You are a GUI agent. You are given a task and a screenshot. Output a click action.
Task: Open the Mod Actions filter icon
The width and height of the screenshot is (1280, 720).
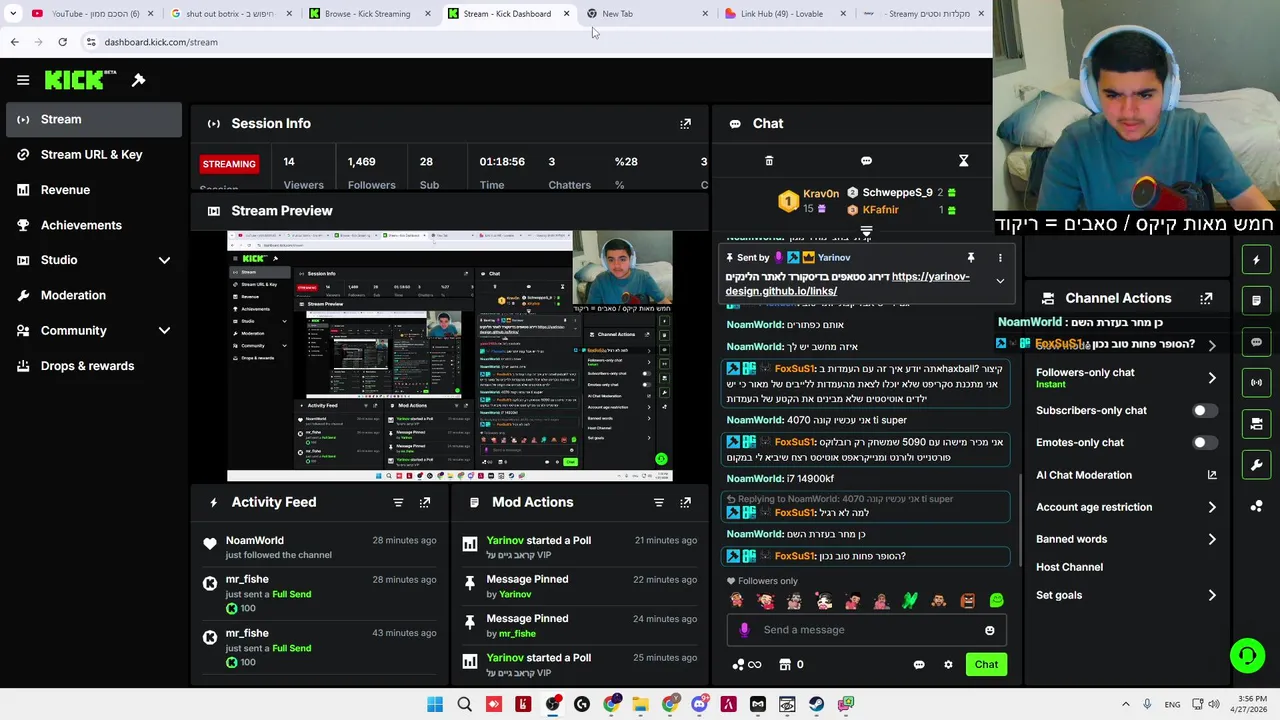659,502
